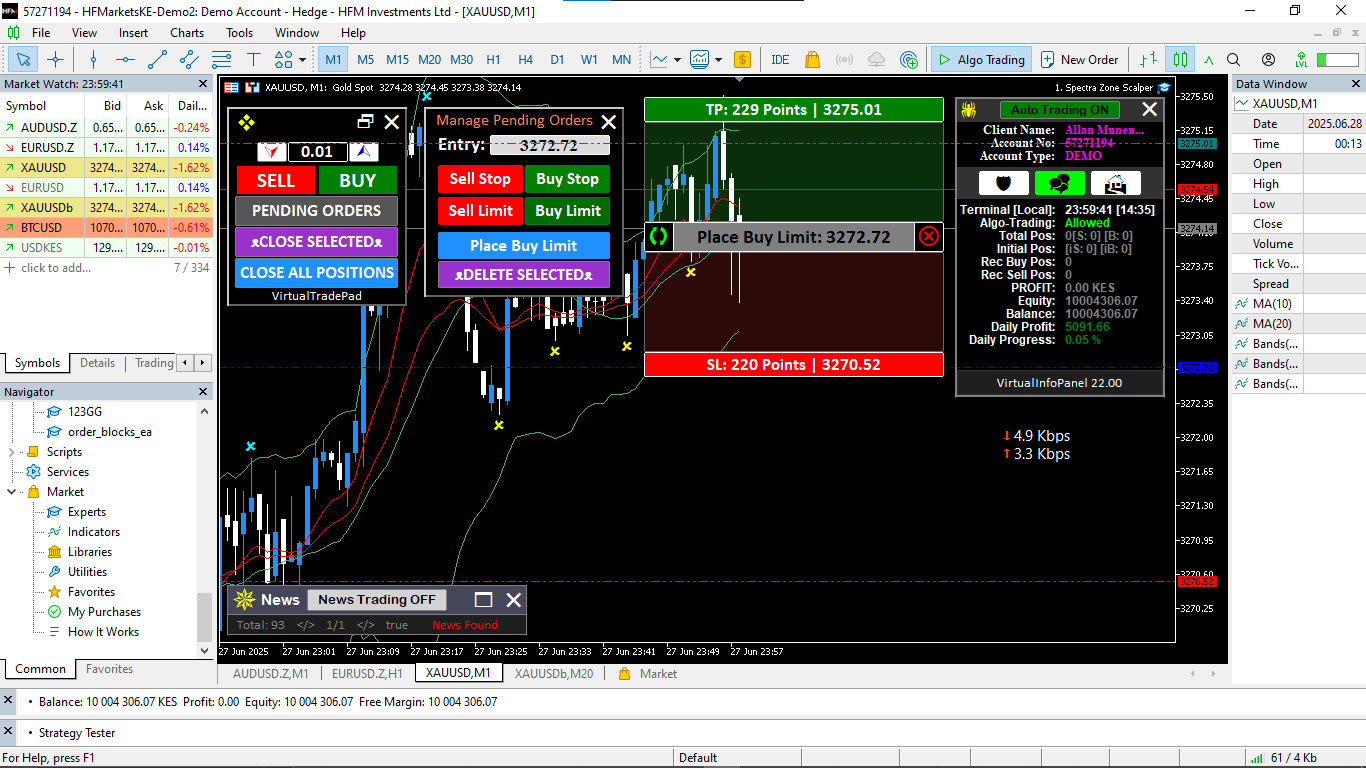Draw a vertical line on the chart
The width and height of the screenshot is (1366, 768).
[93, 59]
